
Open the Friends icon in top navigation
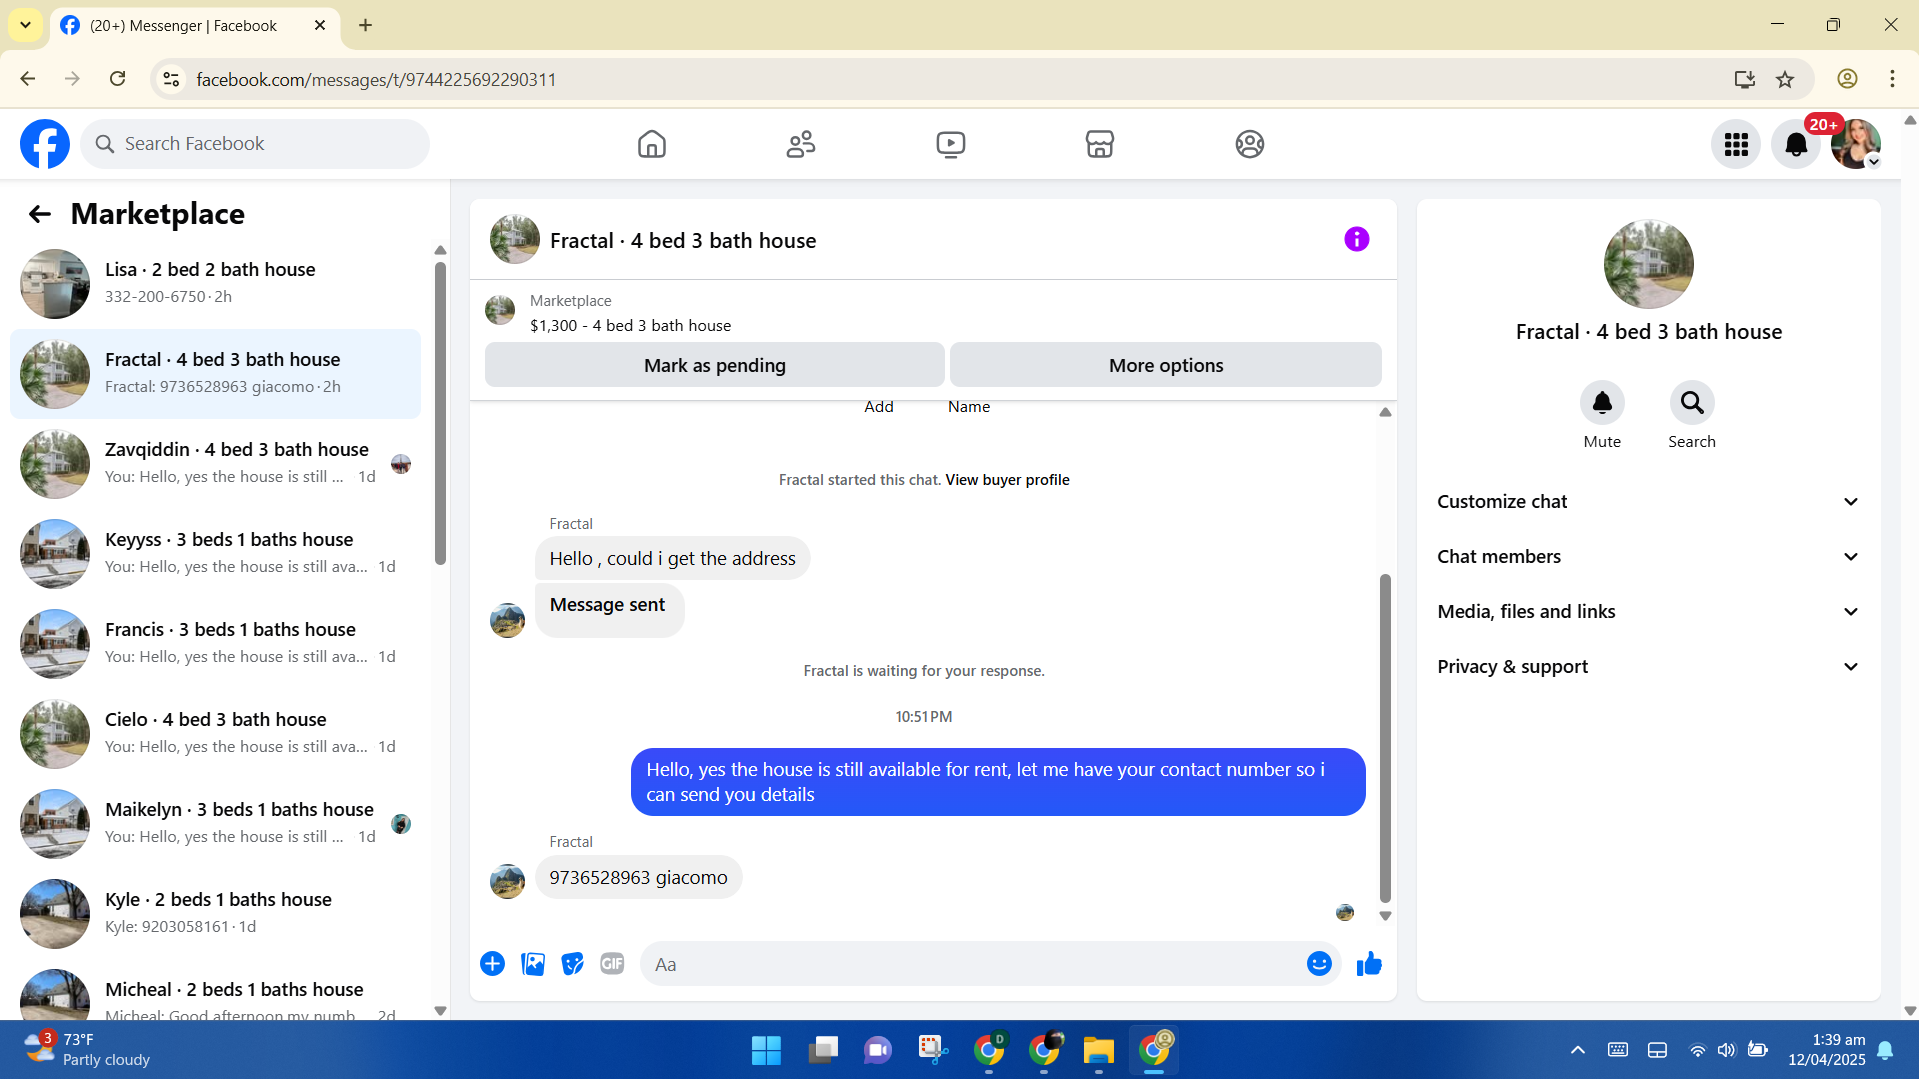click(801, 144)
